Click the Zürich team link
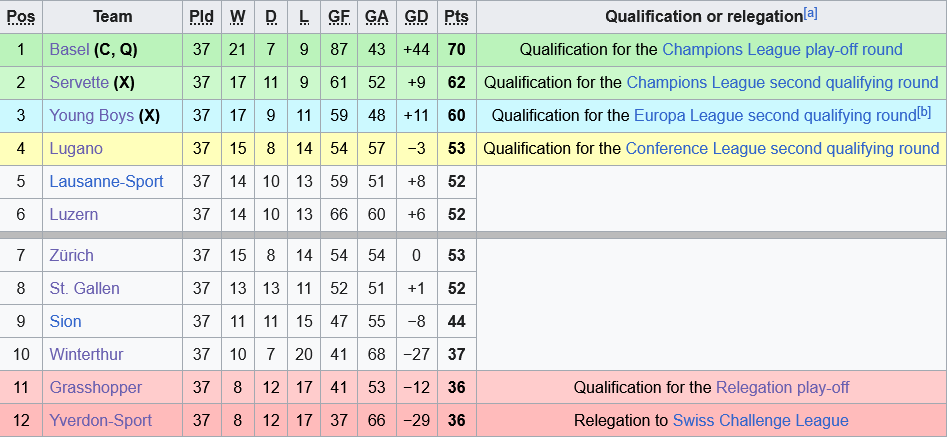This screenshot has height=439, width=951. coord(71,255)
